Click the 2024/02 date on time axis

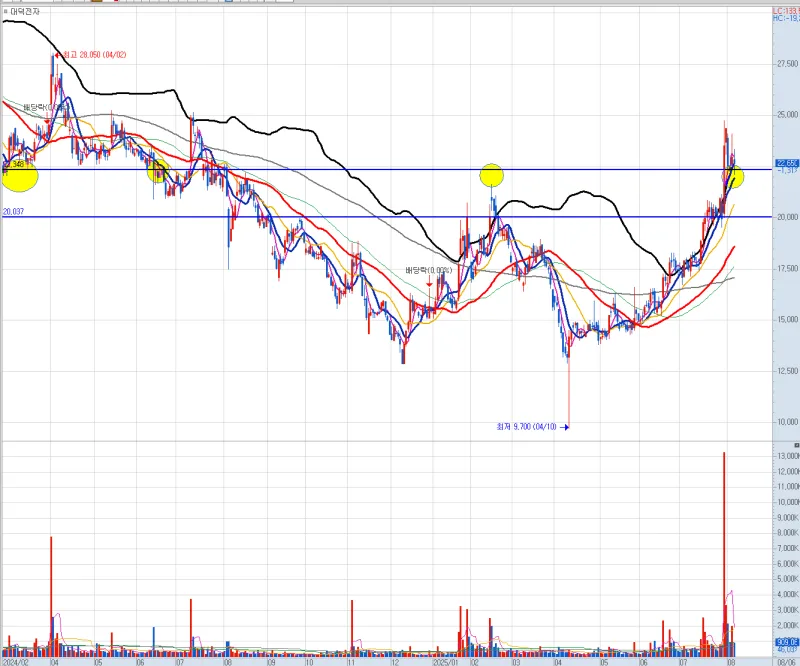point(14,661)
